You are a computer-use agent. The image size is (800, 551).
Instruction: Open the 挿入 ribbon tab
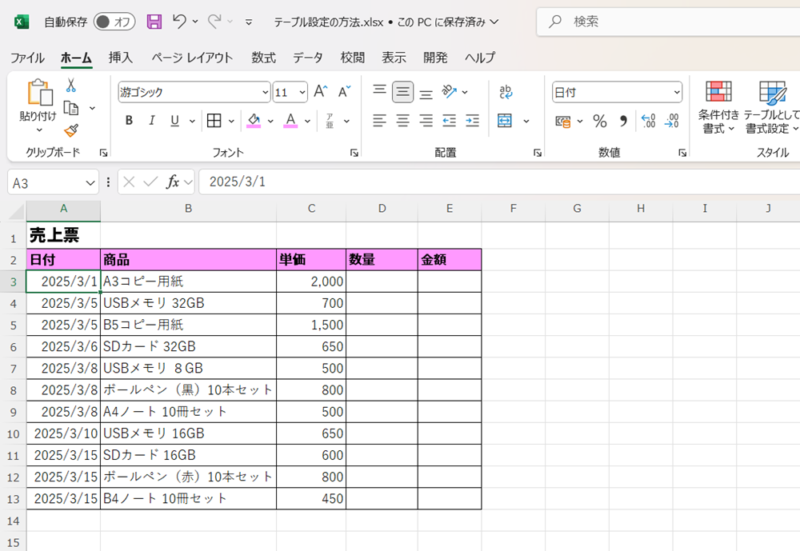click(120, 58)
